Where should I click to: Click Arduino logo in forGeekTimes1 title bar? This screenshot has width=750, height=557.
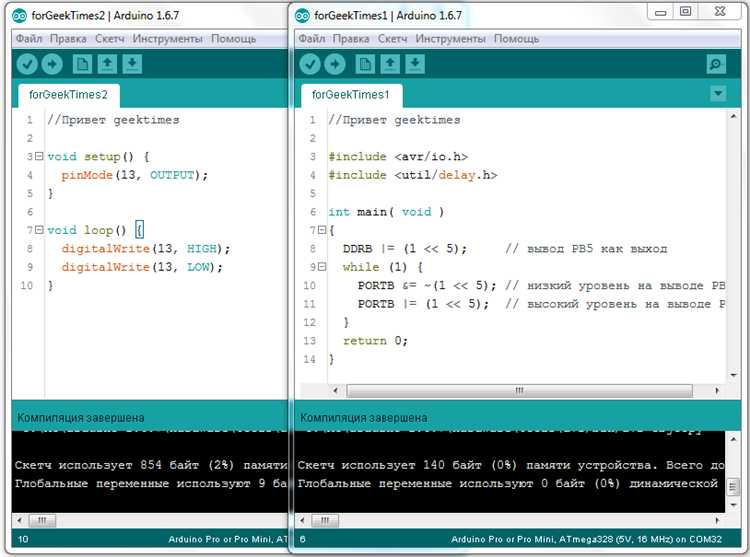pyautogui.click(x=302, y=16)
